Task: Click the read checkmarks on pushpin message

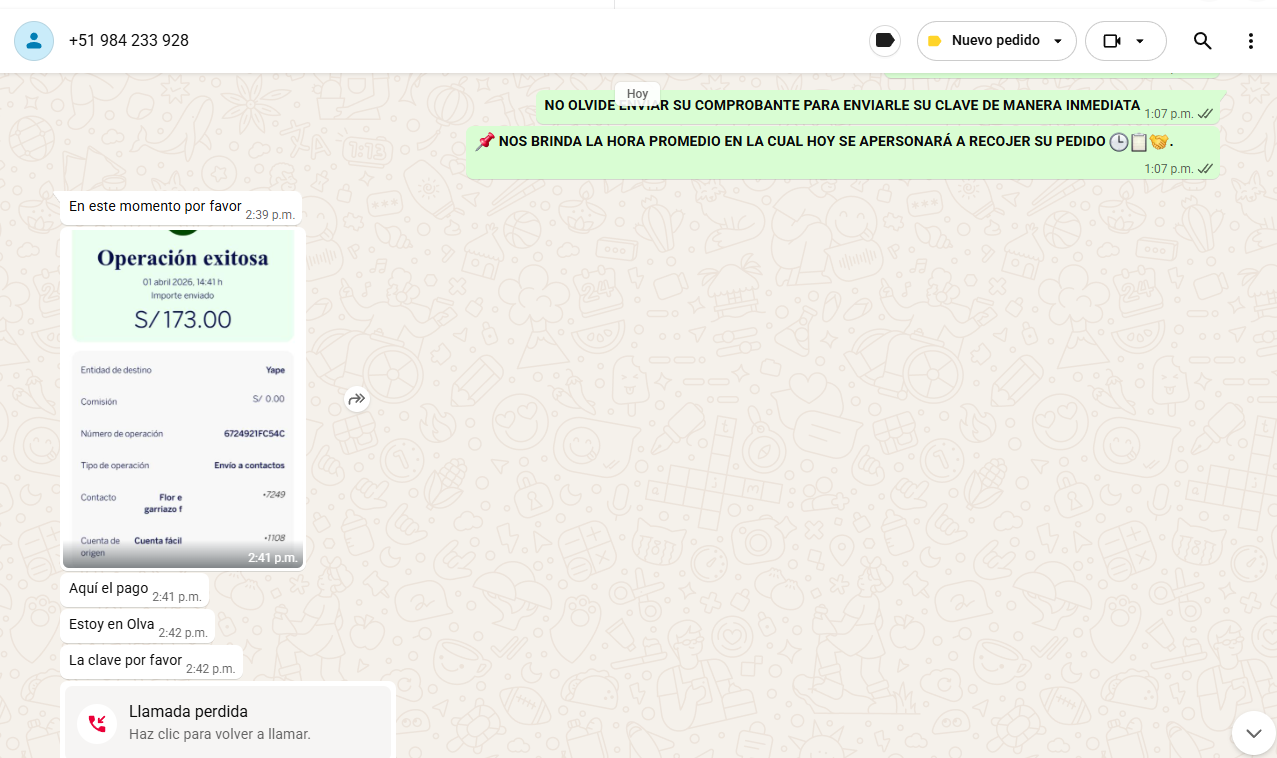Action: (x=1205, y=169)
